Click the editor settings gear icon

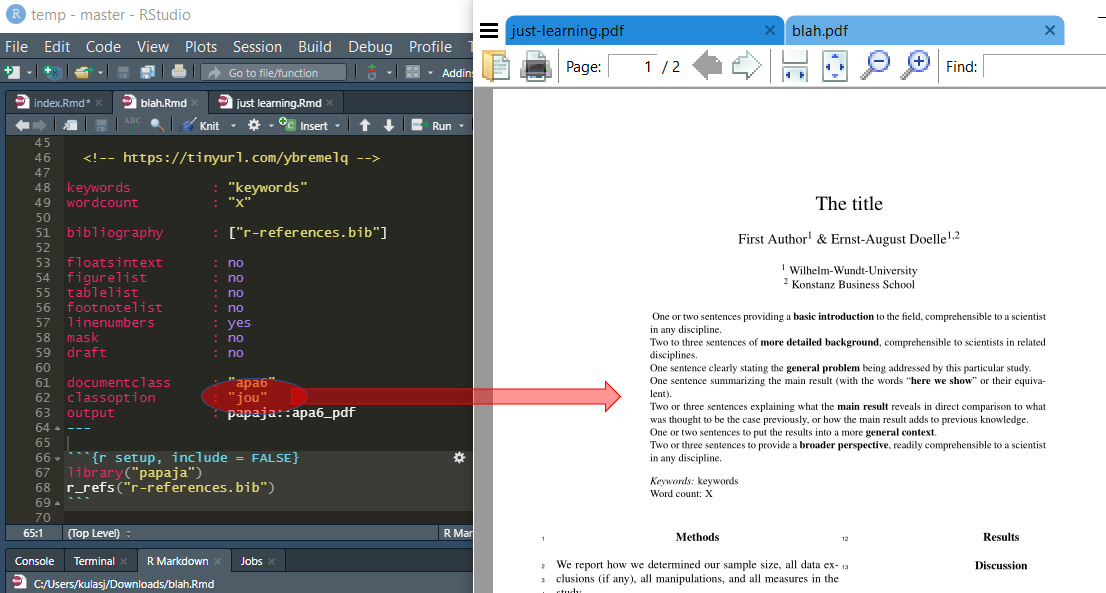coord(254,126)
